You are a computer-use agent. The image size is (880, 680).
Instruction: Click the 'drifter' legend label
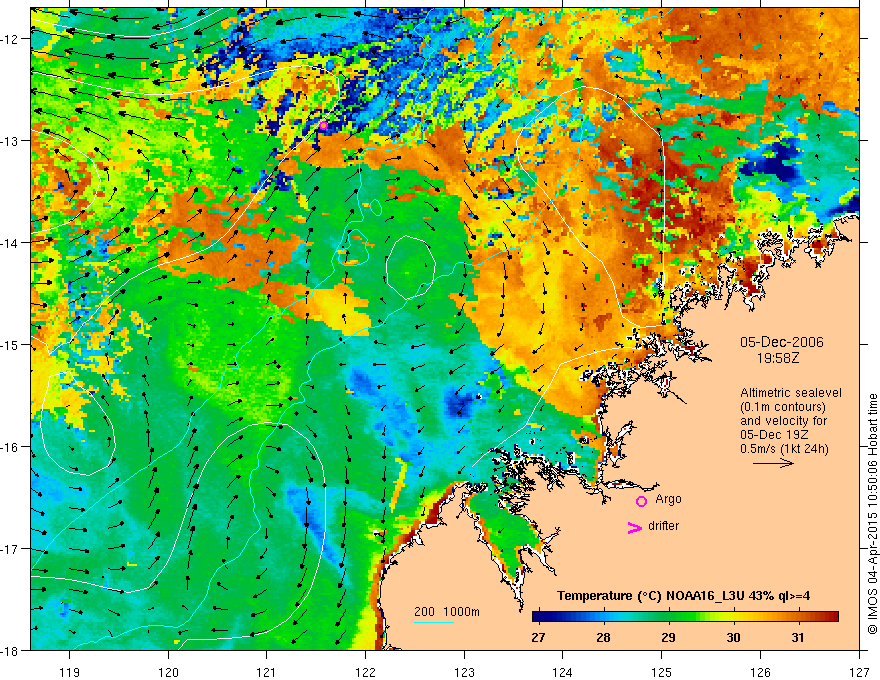coord(663,526)
